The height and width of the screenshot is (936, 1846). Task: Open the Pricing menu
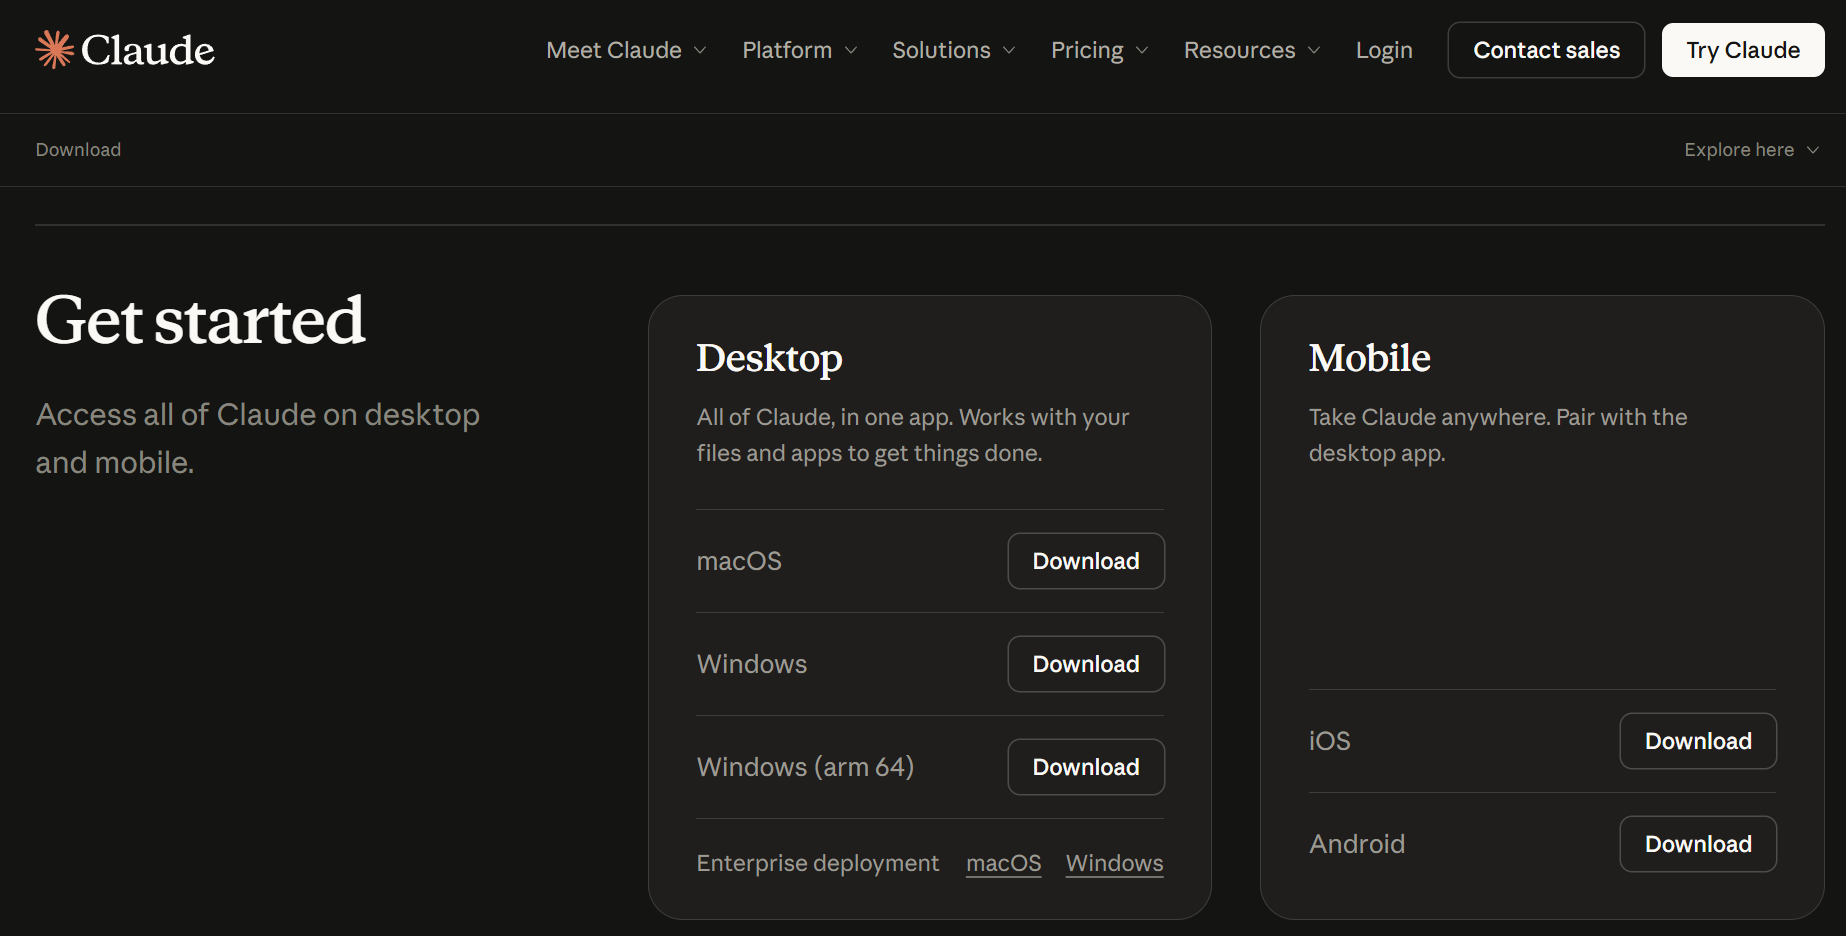1099,50
